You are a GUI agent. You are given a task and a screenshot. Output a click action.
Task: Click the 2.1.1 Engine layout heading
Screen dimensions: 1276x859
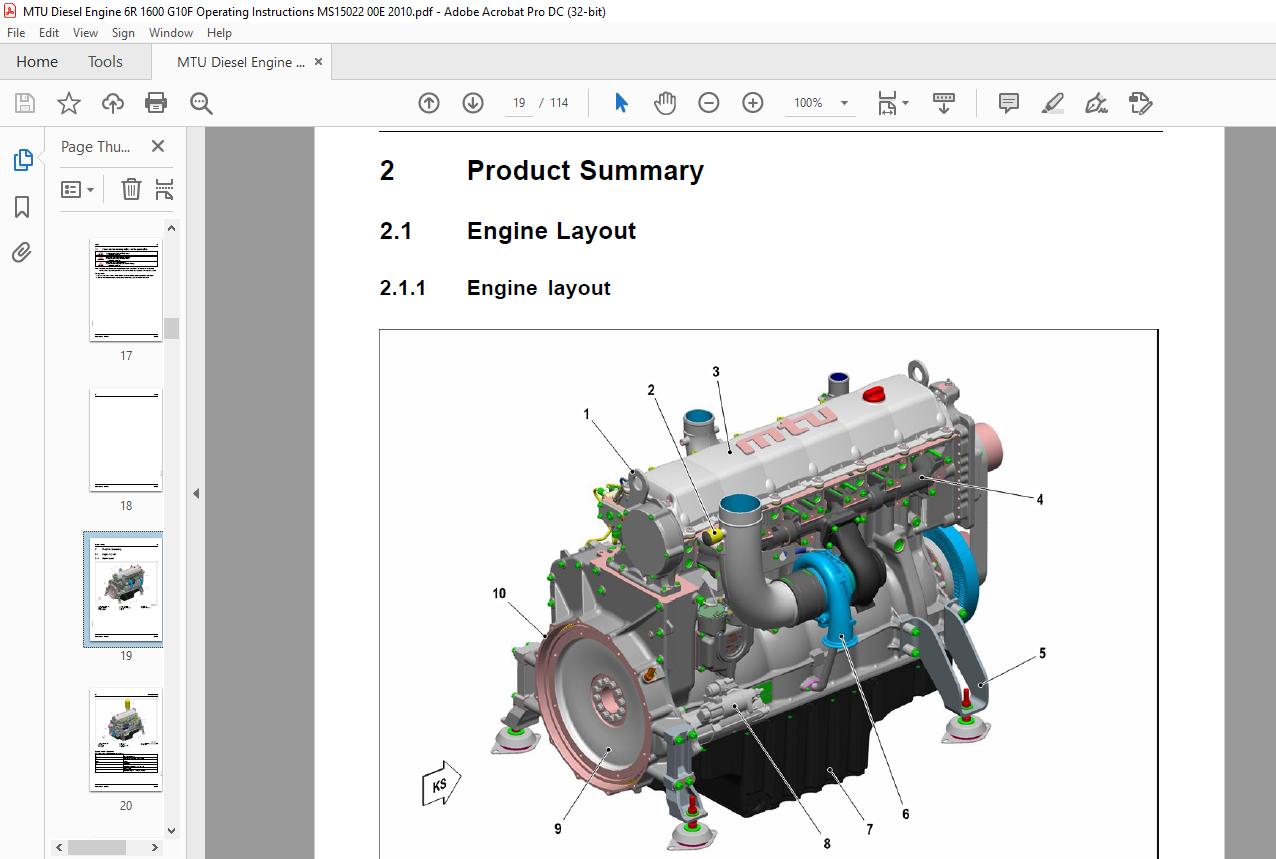[538, 288]
